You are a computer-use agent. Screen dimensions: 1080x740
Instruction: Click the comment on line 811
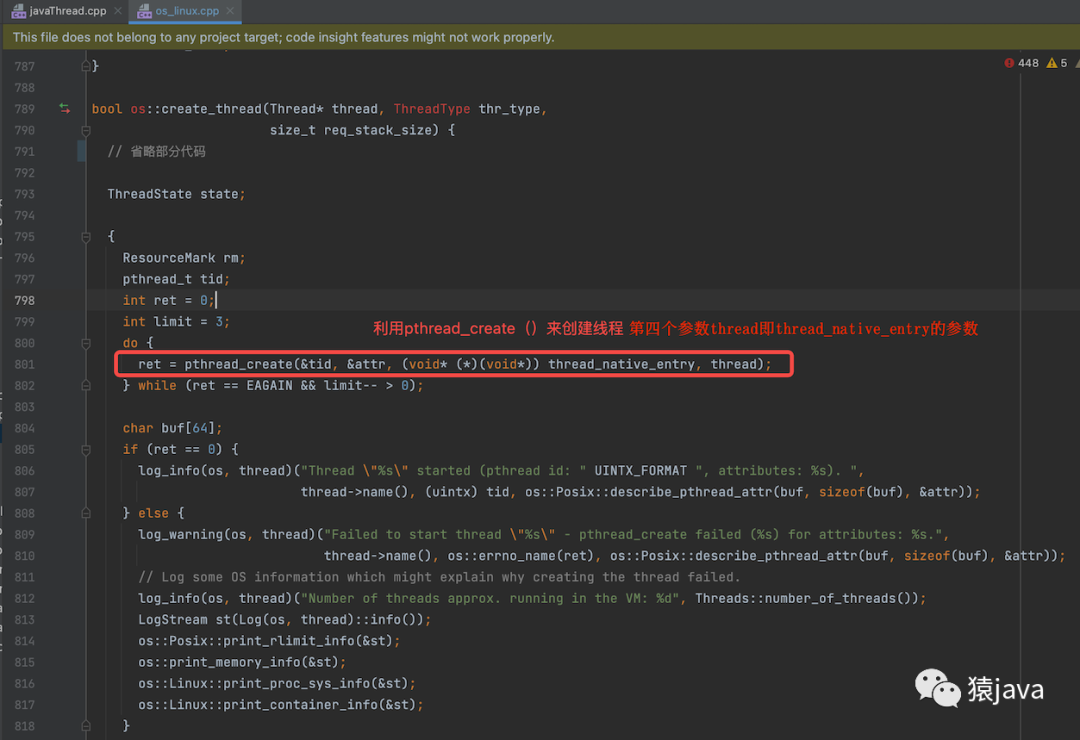pos(439,577)
